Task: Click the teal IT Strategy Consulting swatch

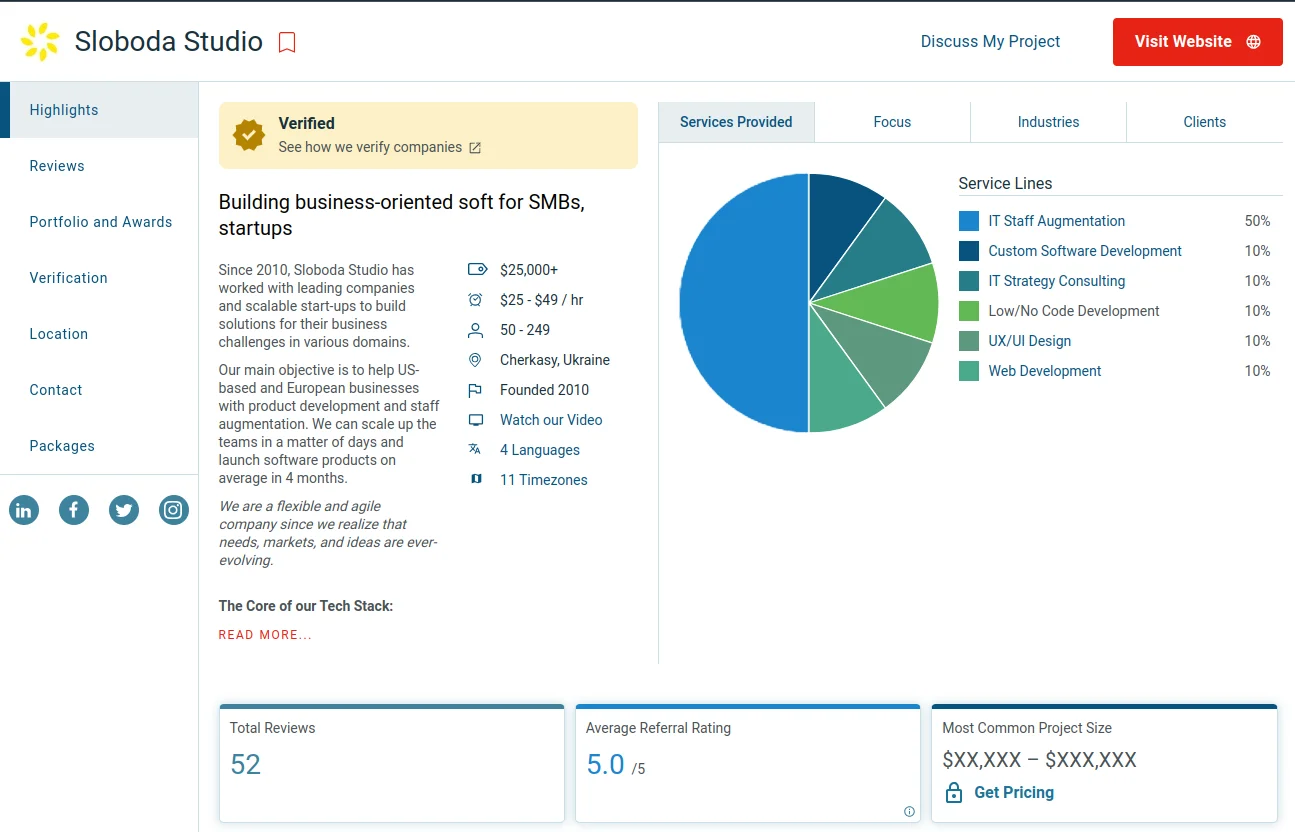Action: [x=969, y=281]
